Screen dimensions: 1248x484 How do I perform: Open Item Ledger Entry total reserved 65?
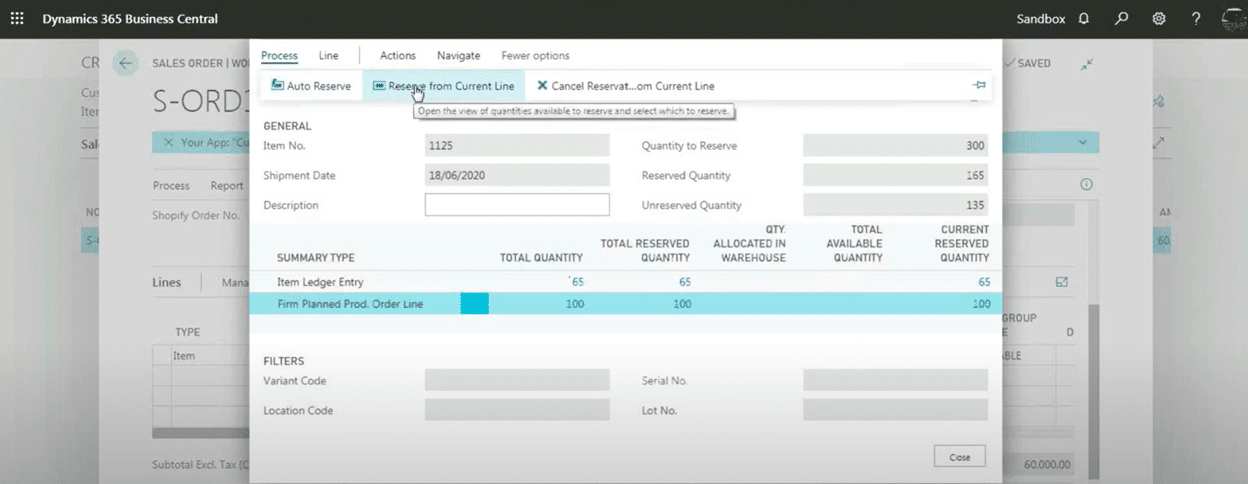pyautogui.click(x=685, y=282)
